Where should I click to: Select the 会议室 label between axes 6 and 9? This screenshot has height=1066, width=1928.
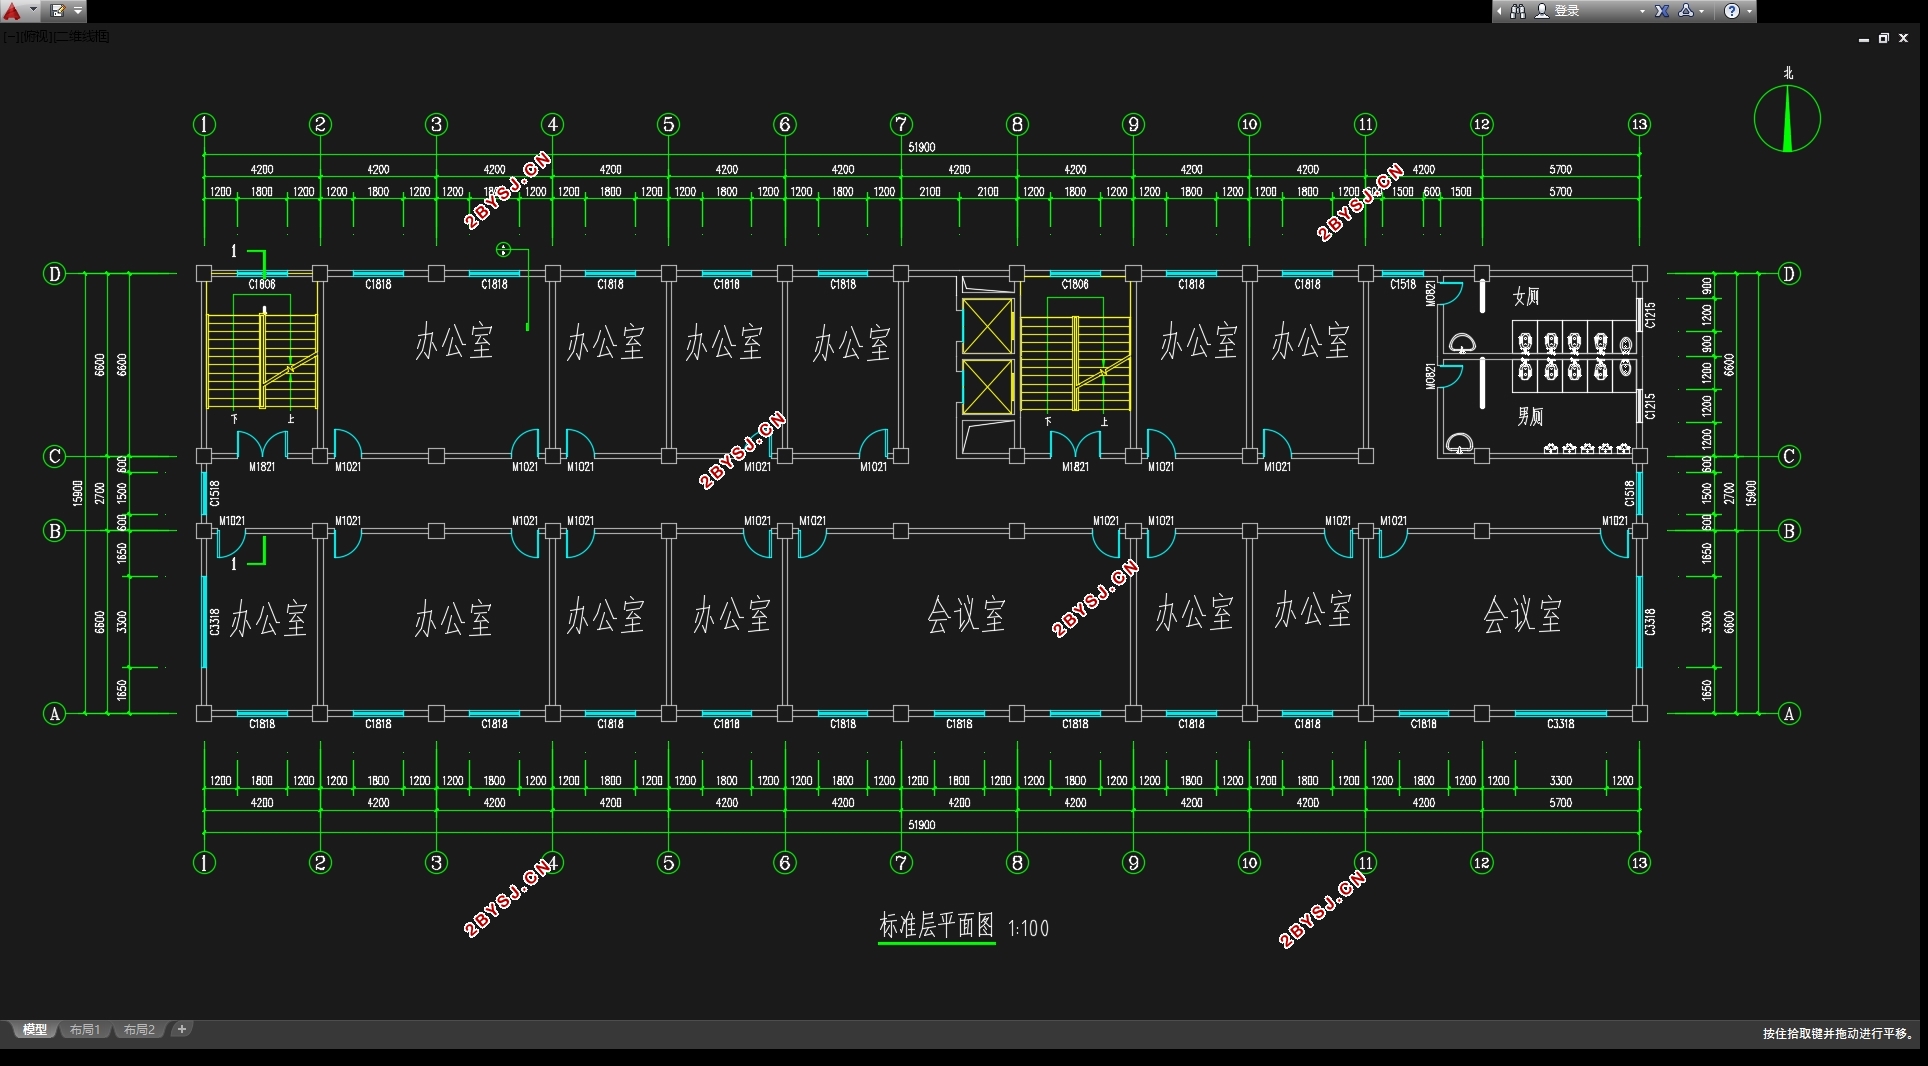[x=966, y=614]
